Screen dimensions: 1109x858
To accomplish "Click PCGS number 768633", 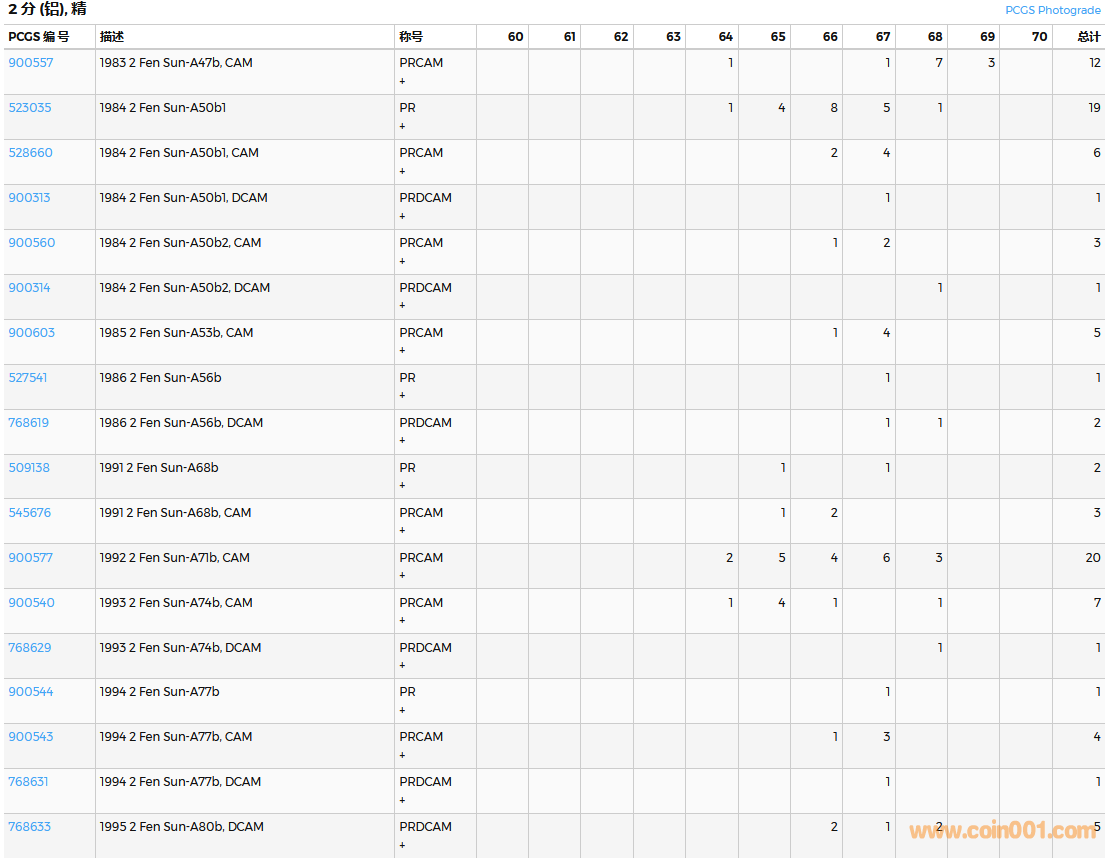I will click(30, 827).
